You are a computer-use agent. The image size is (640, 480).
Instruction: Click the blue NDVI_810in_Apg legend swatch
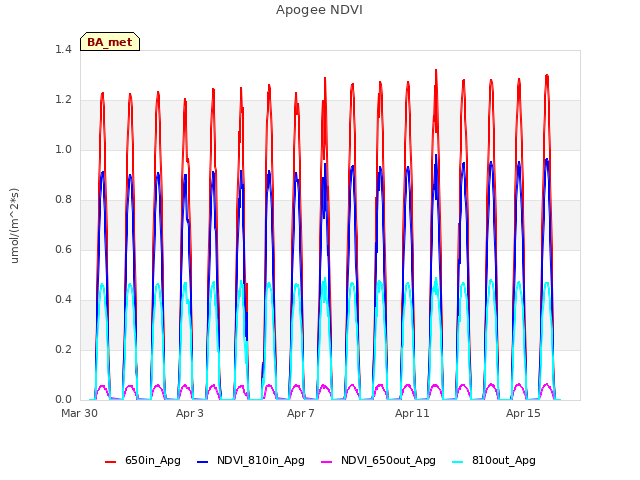click(202, 462)
